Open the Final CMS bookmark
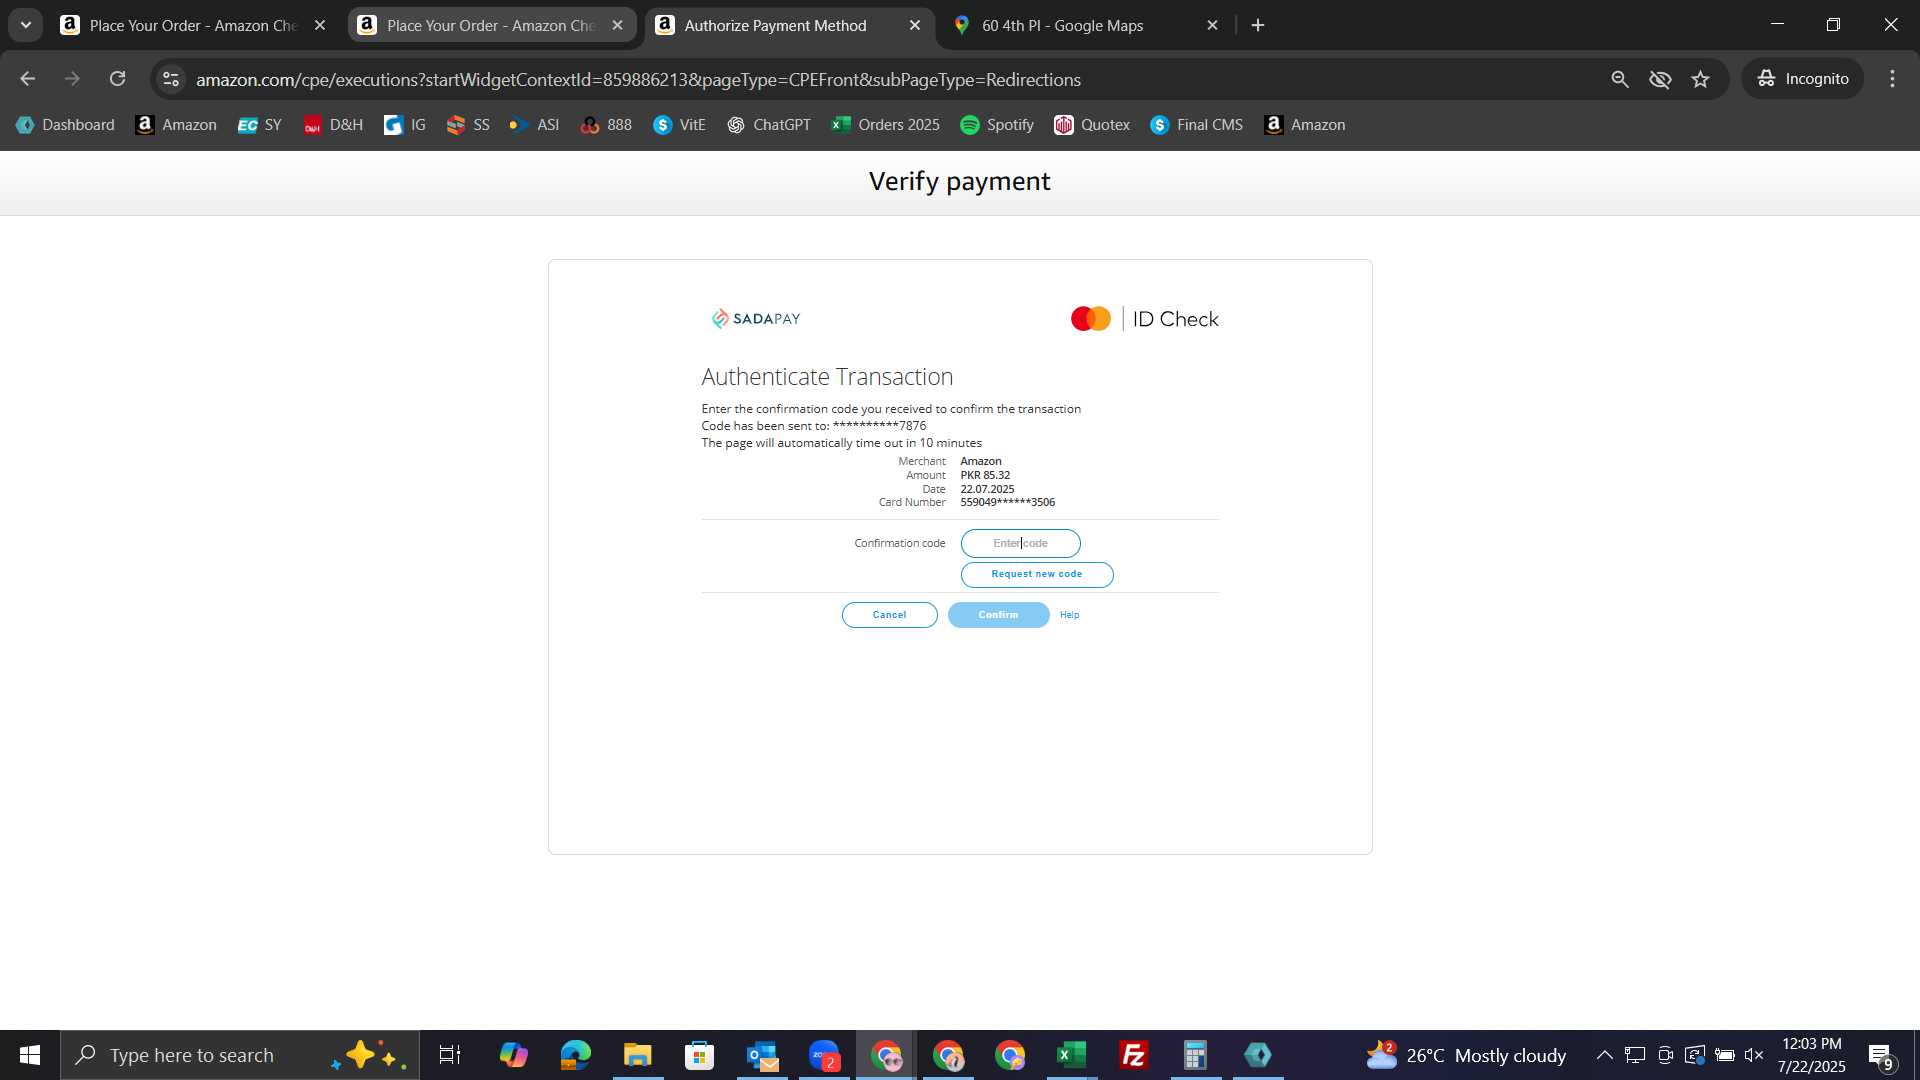The image size is (1920, 1080). coord(1197,125)
